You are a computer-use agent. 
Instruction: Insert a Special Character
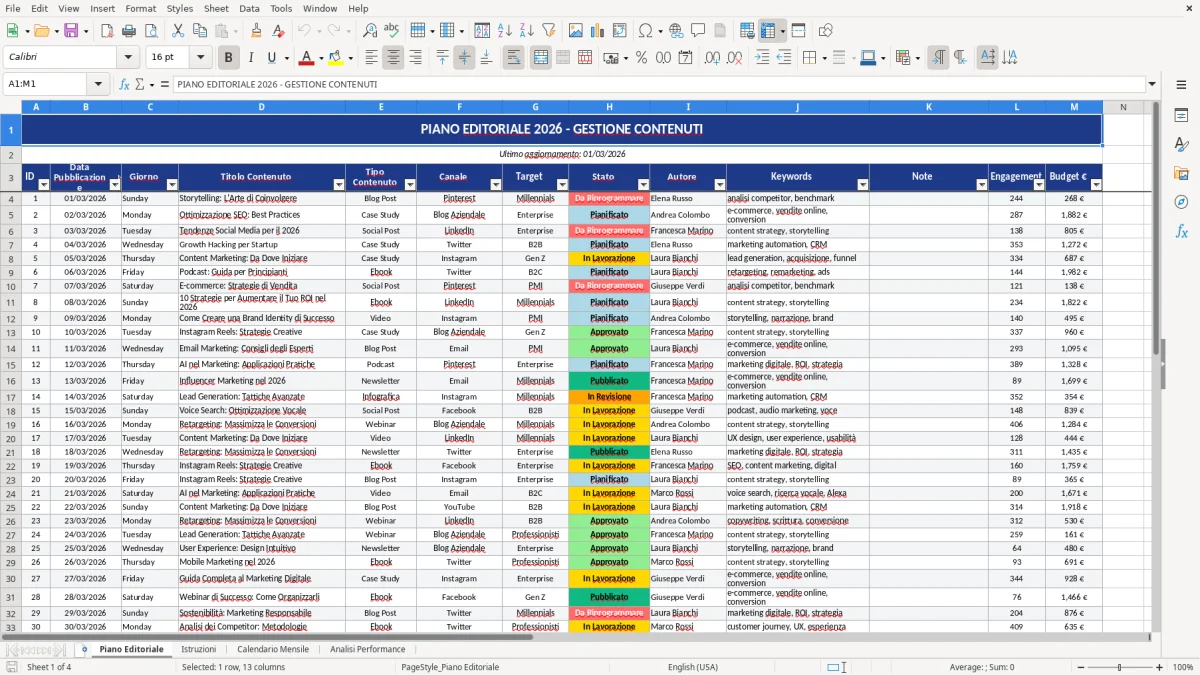645,30
